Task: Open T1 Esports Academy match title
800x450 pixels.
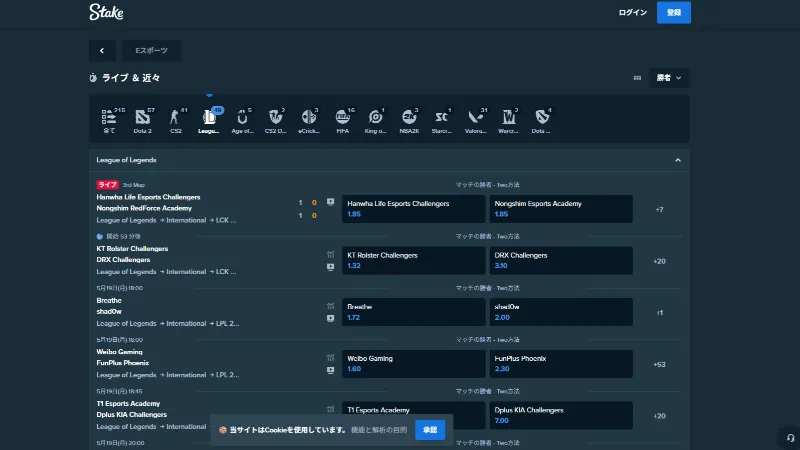Action: (128, 403)
